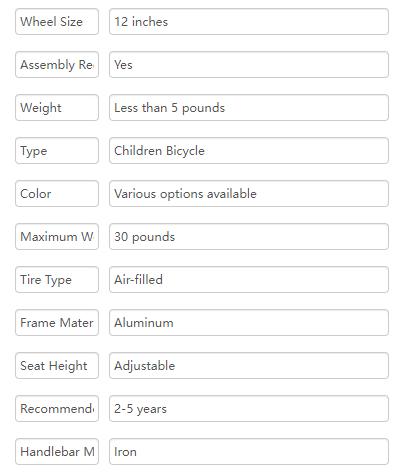Image resolution: width=400 pixels, height=474 pixels.
Task: Click the Type name field
Action: [x=57, y=151]
